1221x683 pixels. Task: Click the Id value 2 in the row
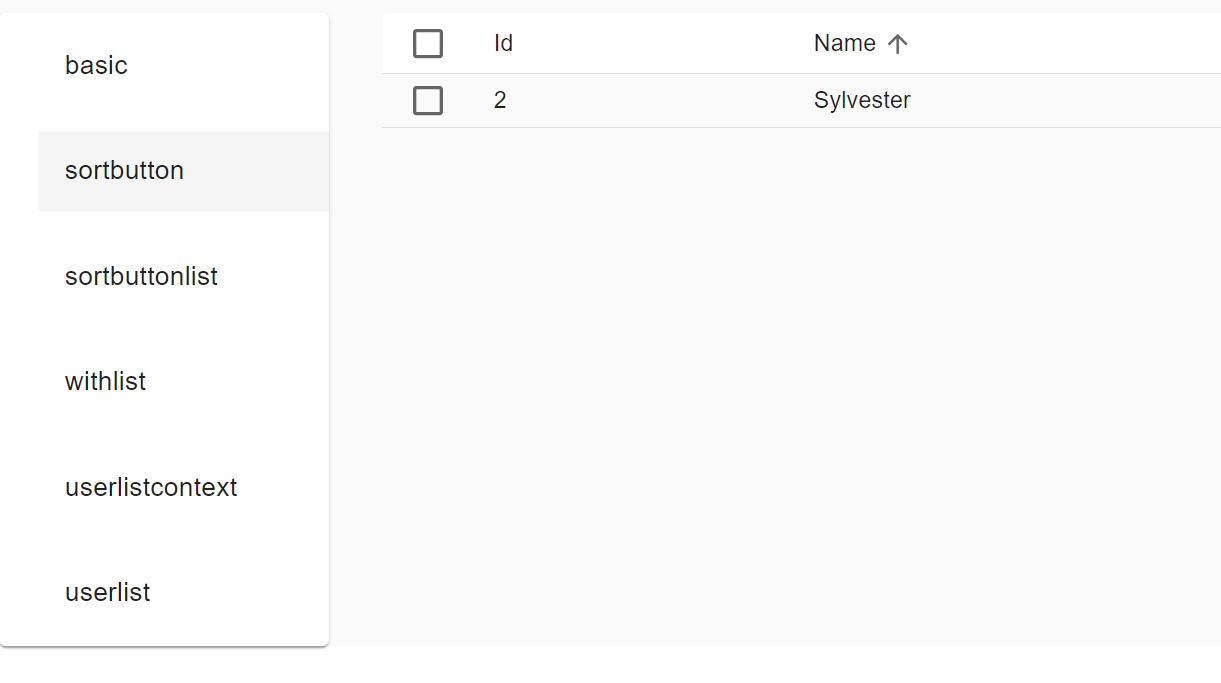[x=500, y=100]
